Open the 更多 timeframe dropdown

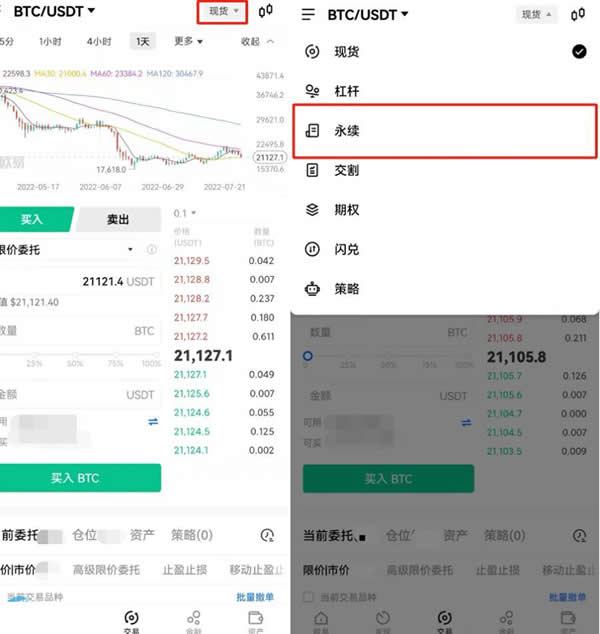188,41
